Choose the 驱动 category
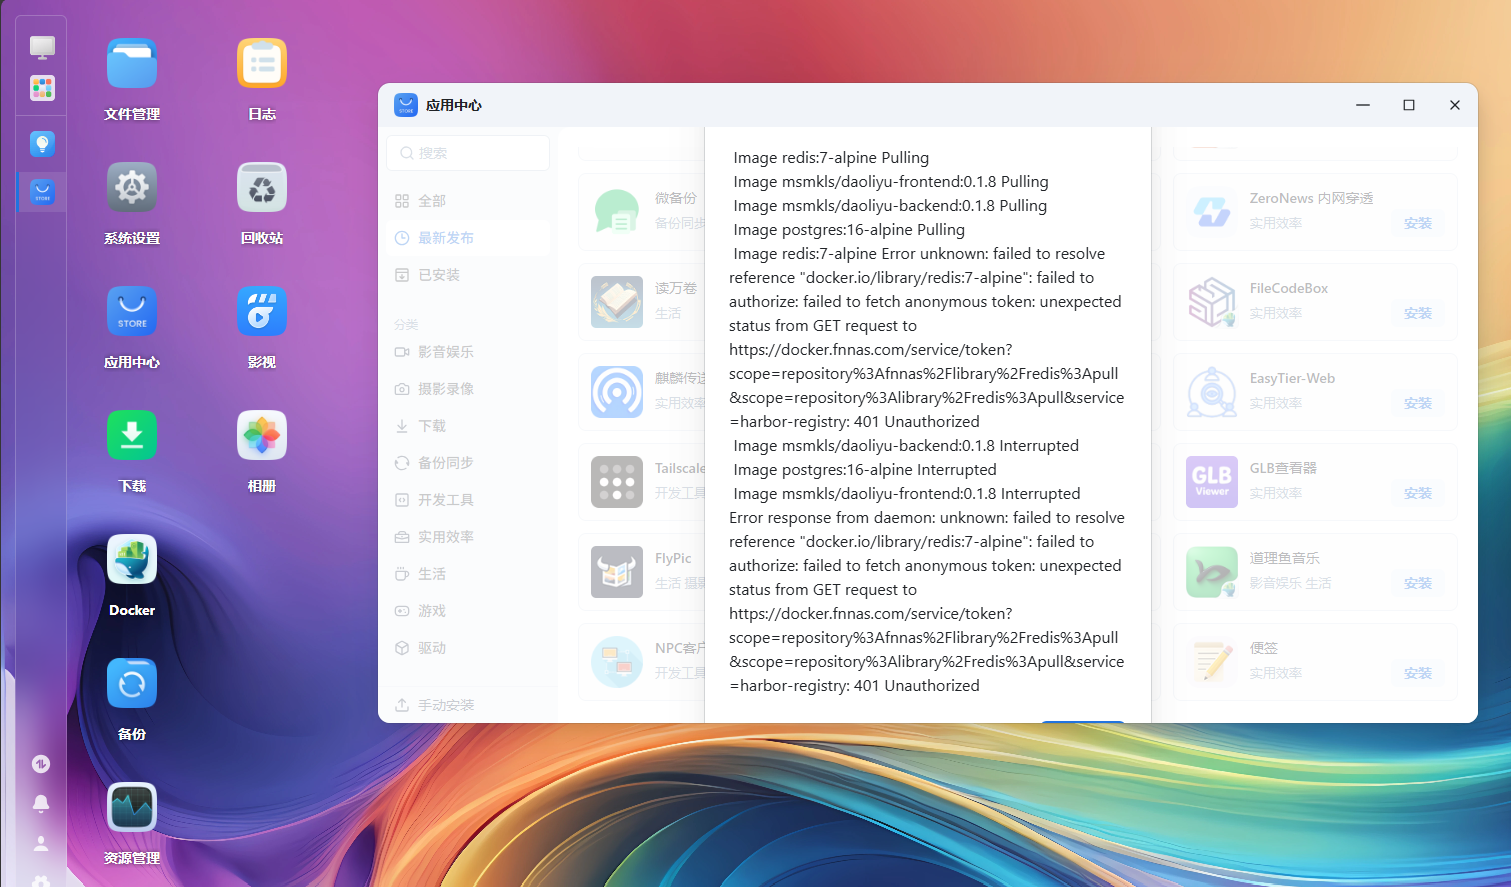 pyautogui.click(x=468, y=648)
